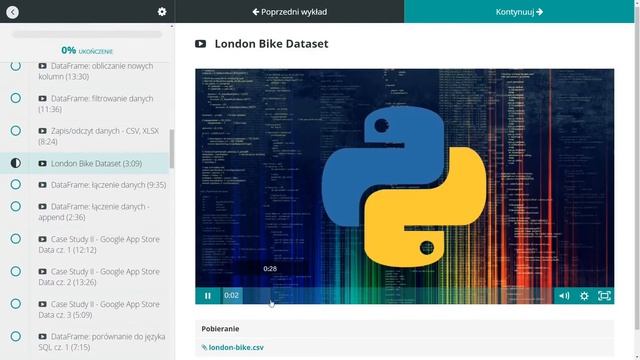
Task: Click video icon for łączenie danych - append
Action: click(42, 207)
